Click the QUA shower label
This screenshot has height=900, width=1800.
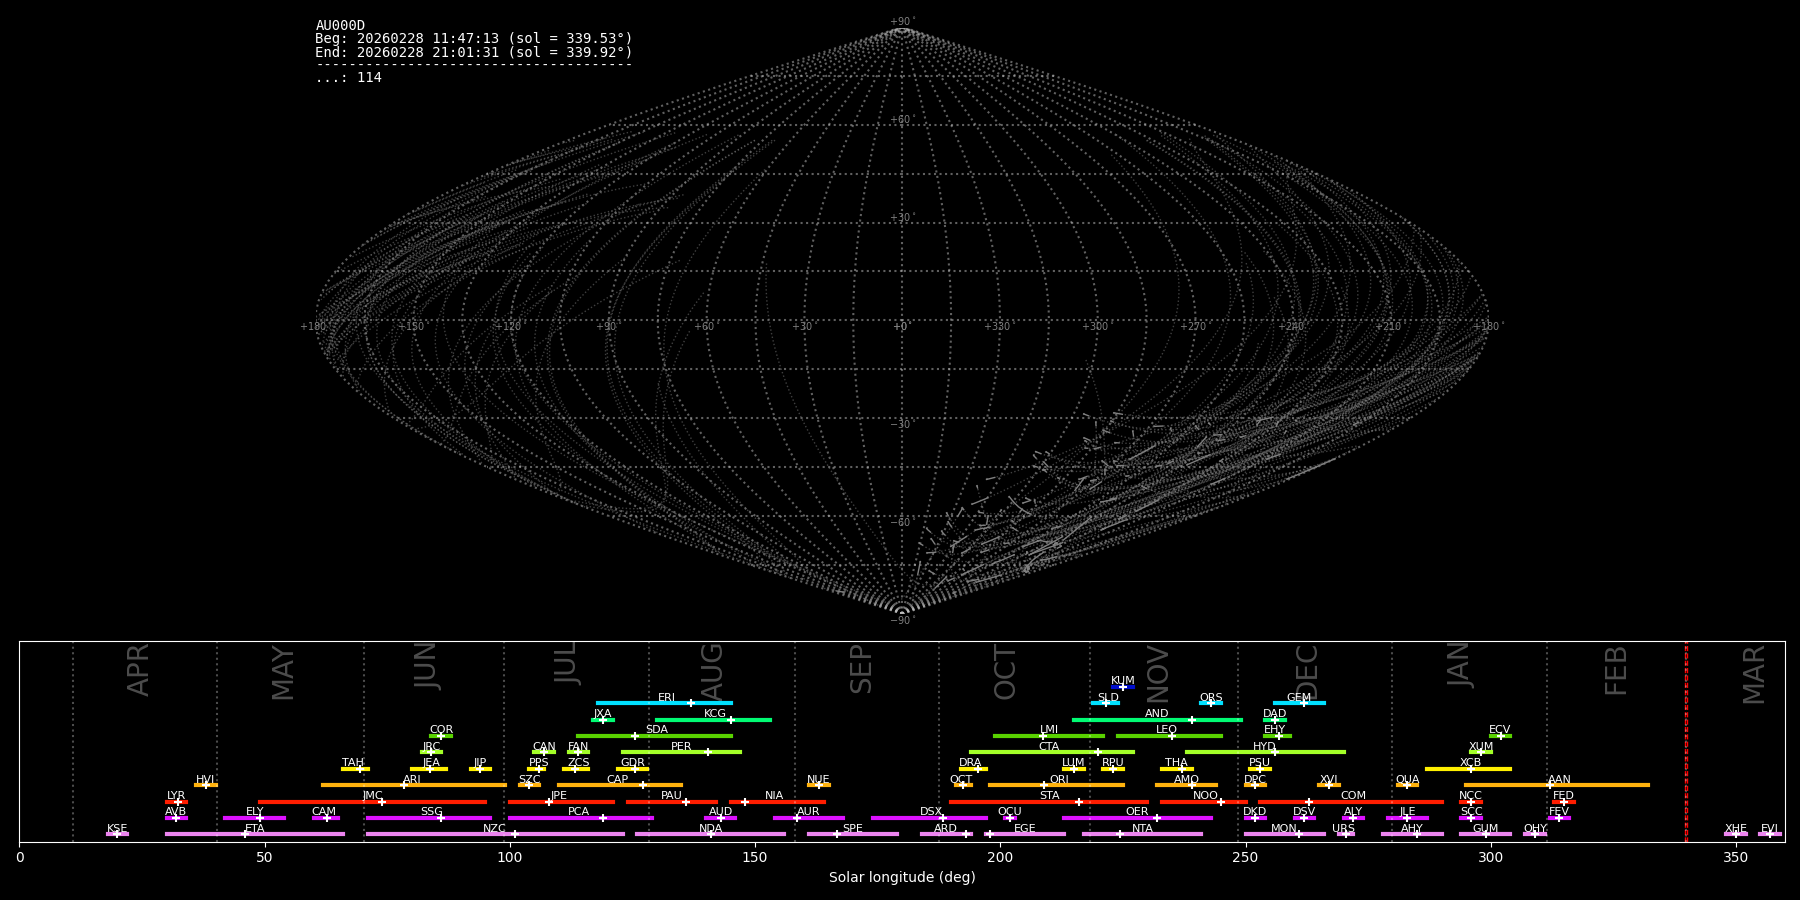[x=1407, y=780]
